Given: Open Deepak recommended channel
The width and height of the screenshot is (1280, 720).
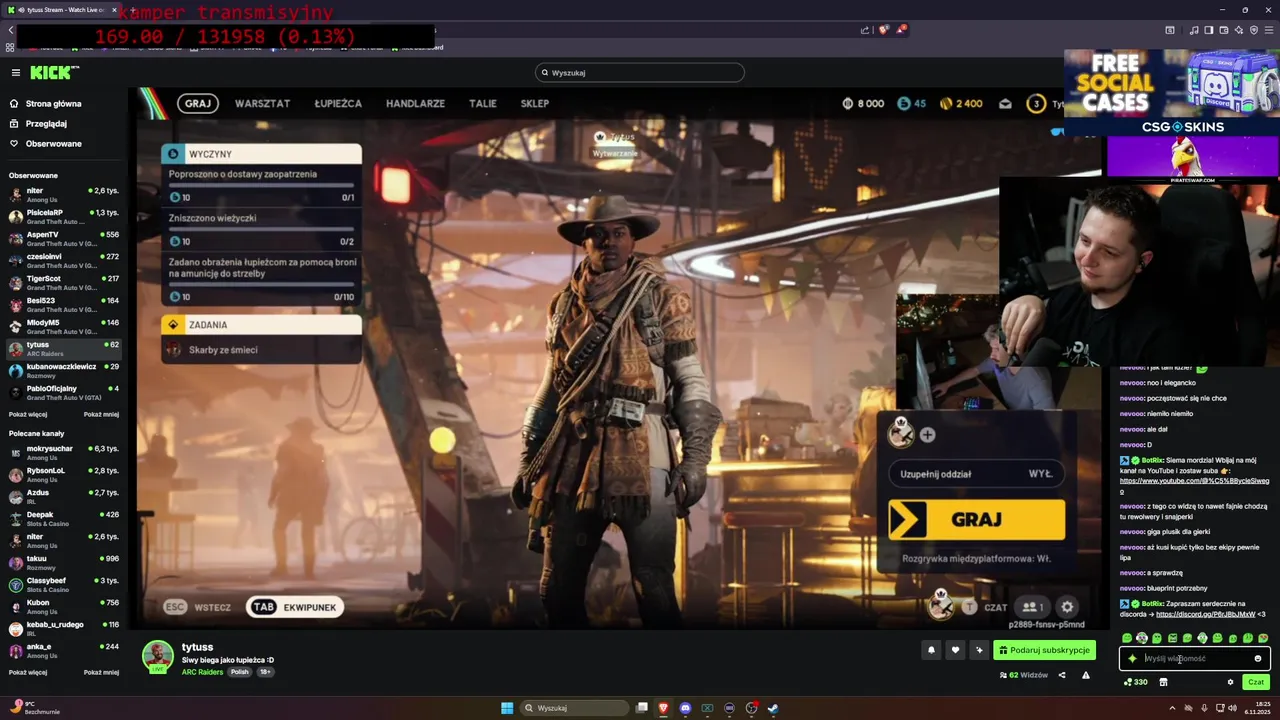Looking at the screenshot, I should click(x=63, y=518).
